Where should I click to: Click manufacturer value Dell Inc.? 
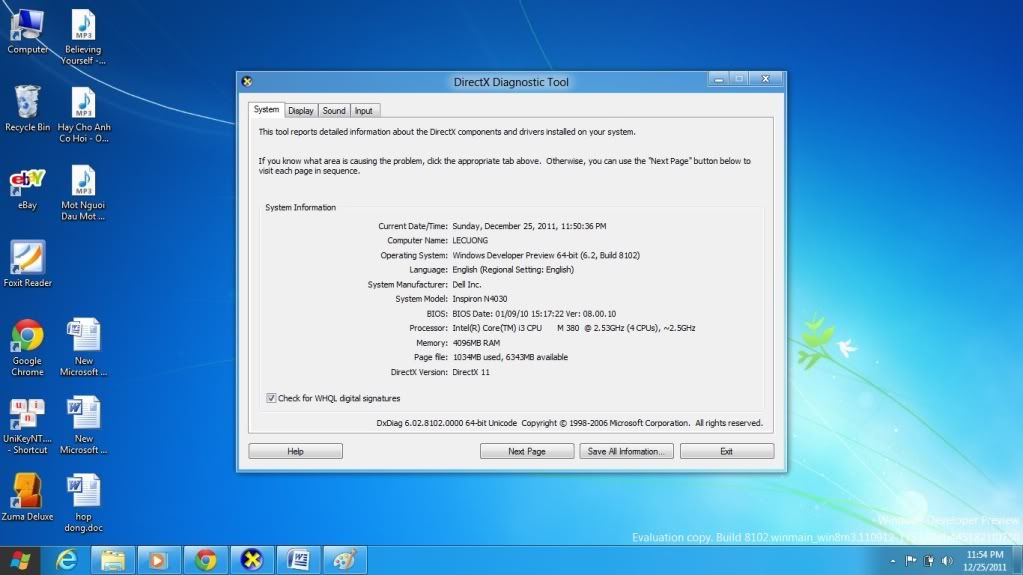click(466, 285)
